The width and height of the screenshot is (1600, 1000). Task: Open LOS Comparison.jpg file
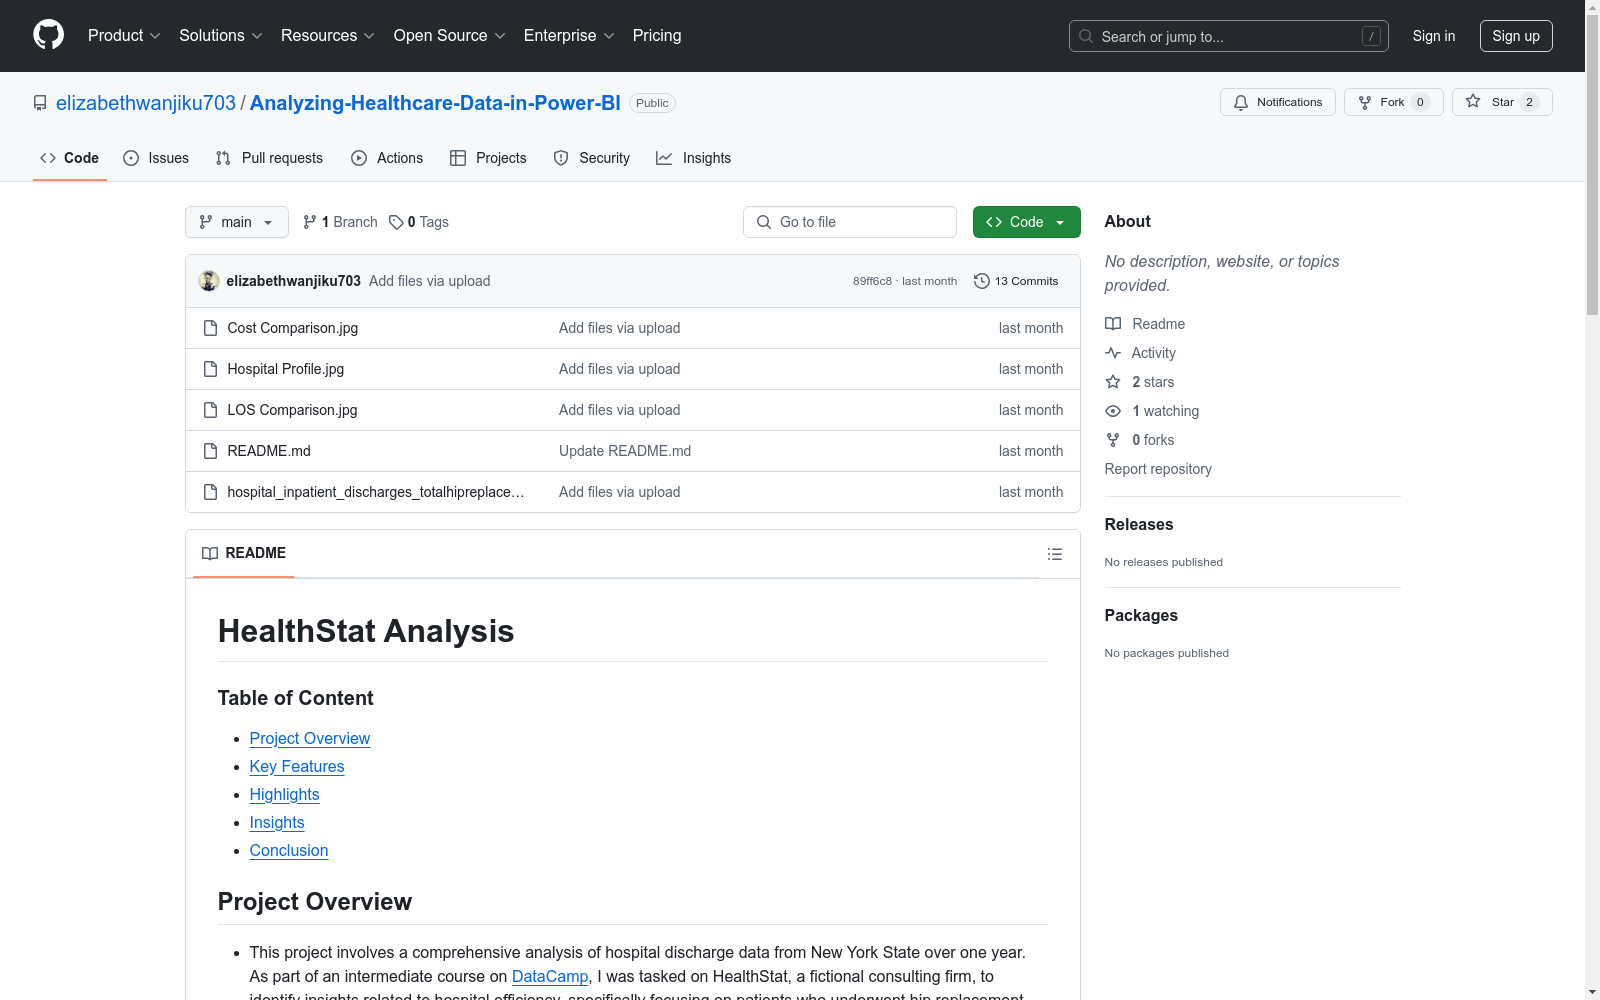tap(292, 410)
